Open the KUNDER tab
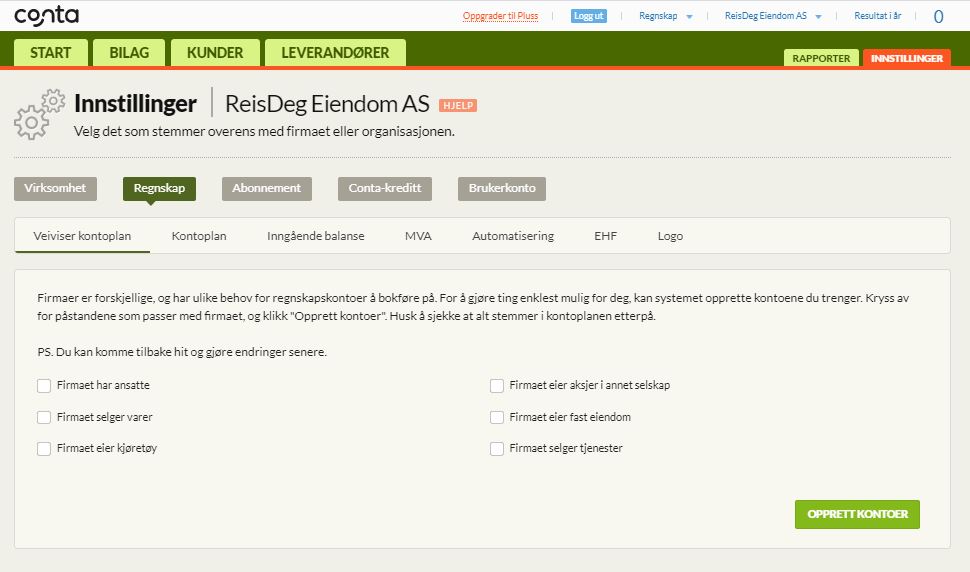The image size is (970, 572). tap(215, 53)
